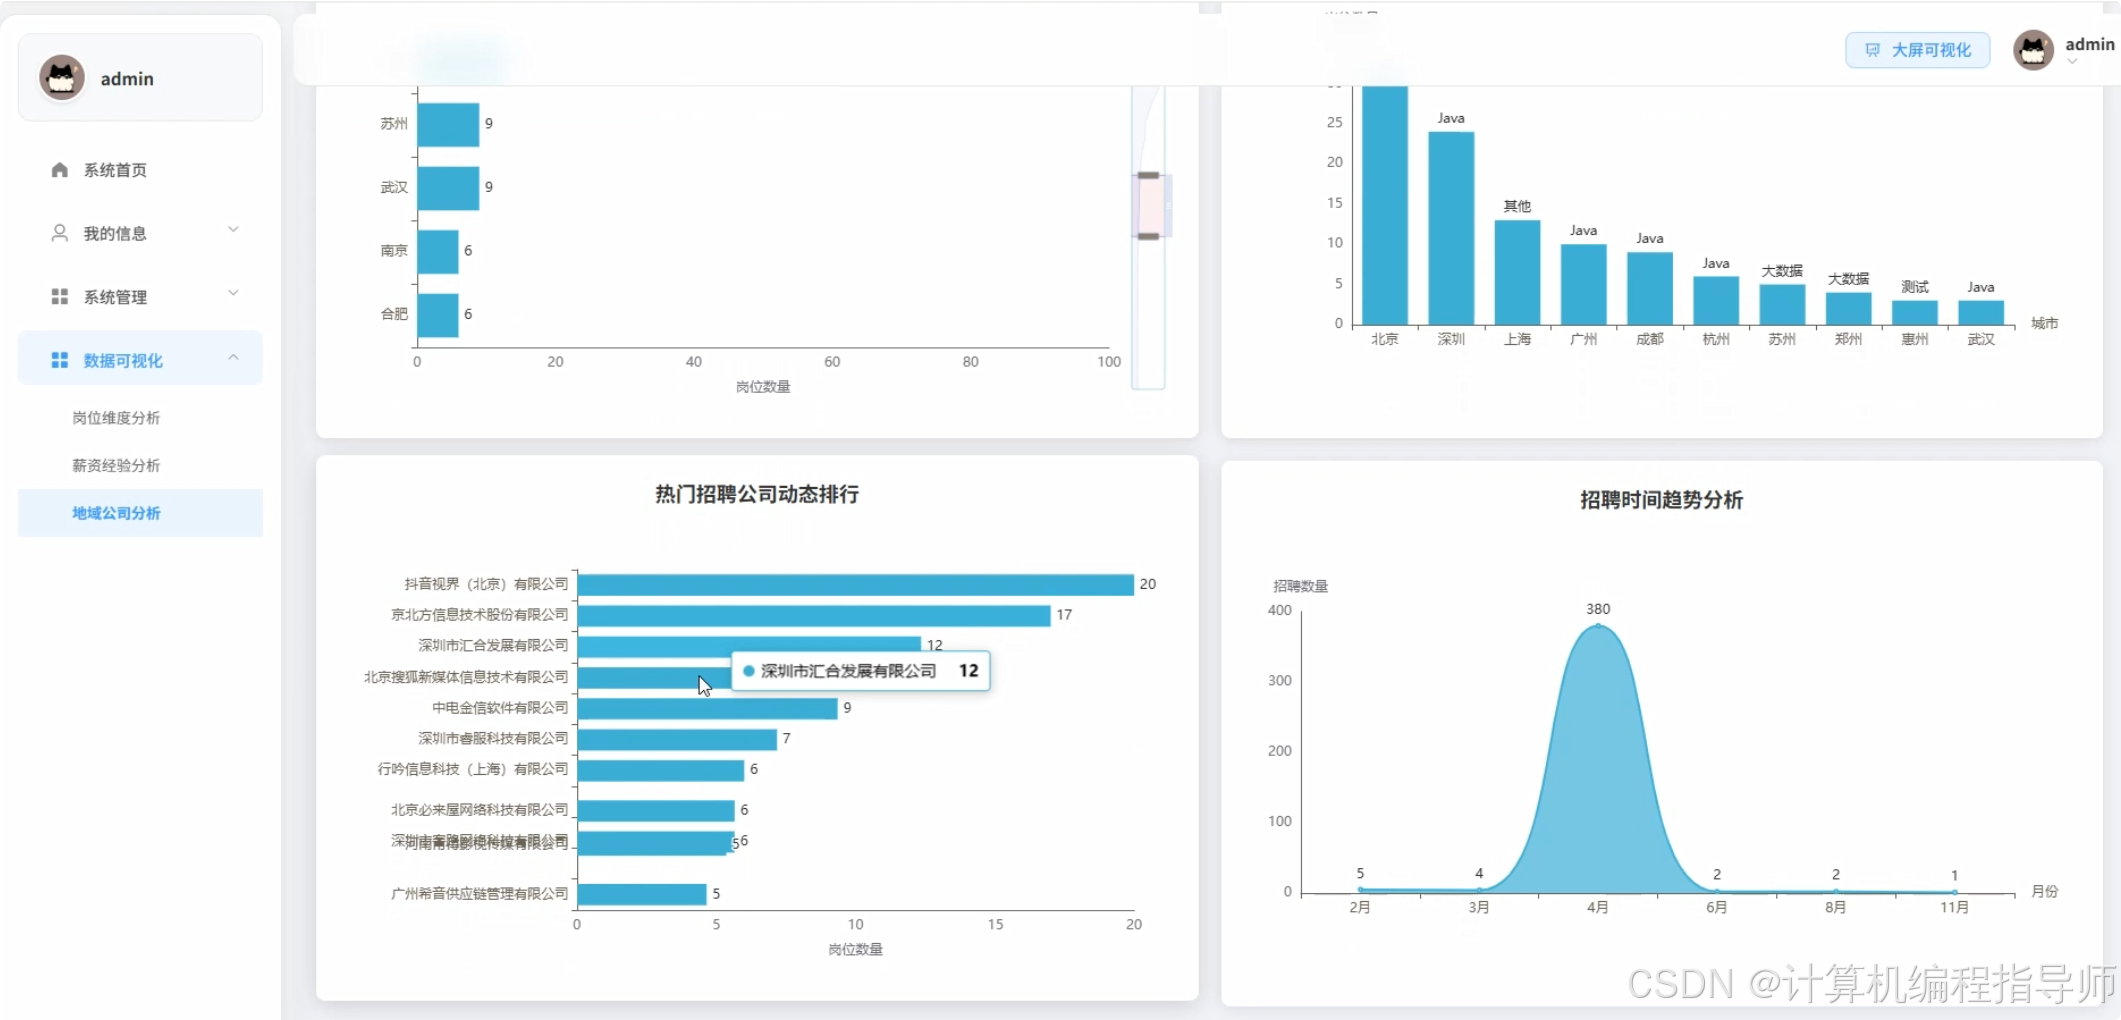Click the 京北方信息技术股份有限公司 bar
The height and width of the screenshot is (1020, 2121).
click(814, 615)
